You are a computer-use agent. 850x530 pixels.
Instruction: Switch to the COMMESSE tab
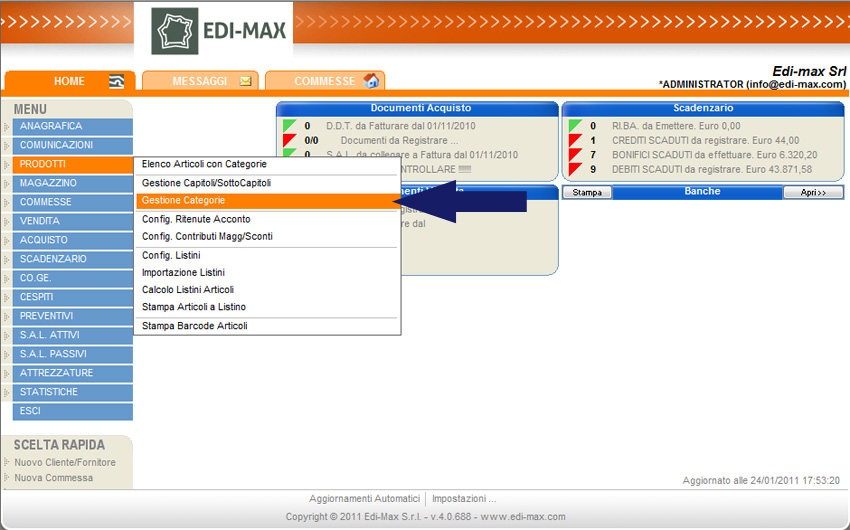click(x=324, y=81)
